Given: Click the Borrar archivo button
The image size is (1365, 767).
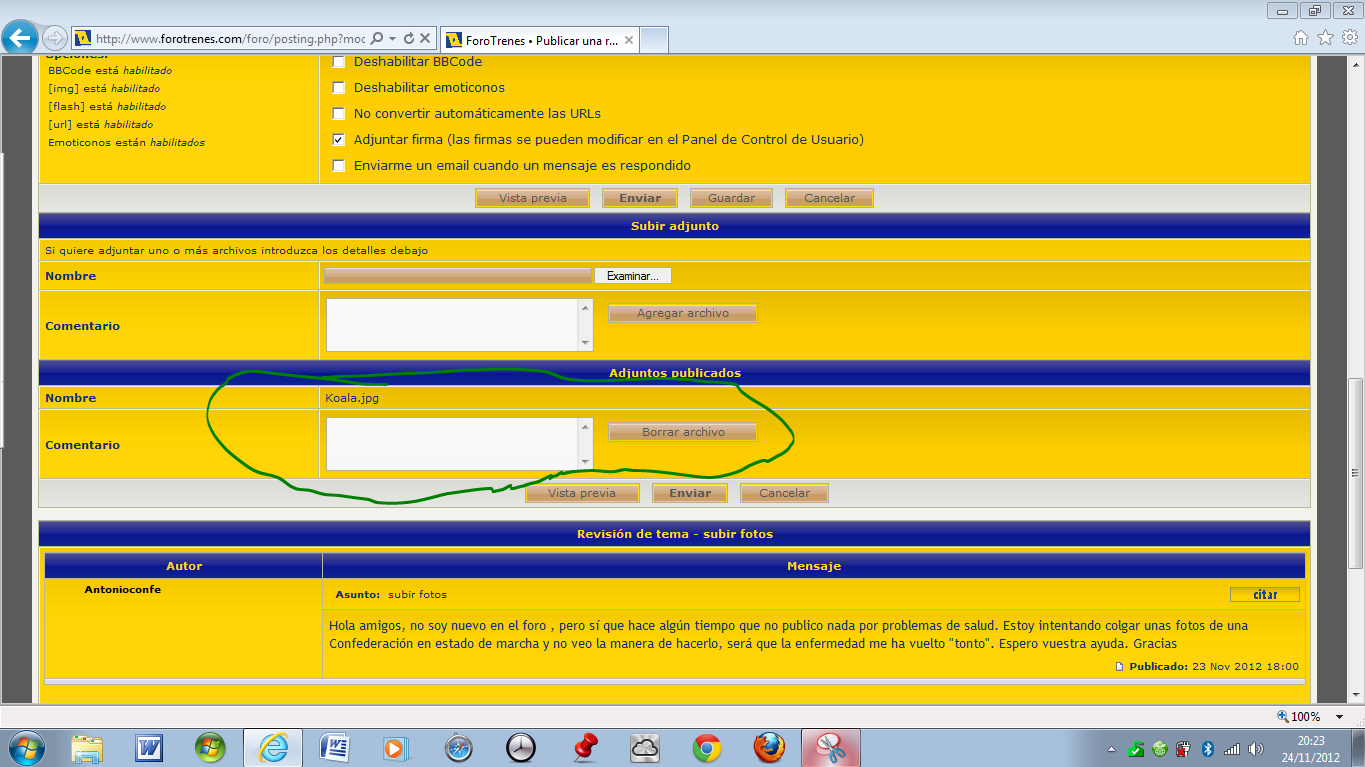Looking at the screenshot, I should (683, 432).
